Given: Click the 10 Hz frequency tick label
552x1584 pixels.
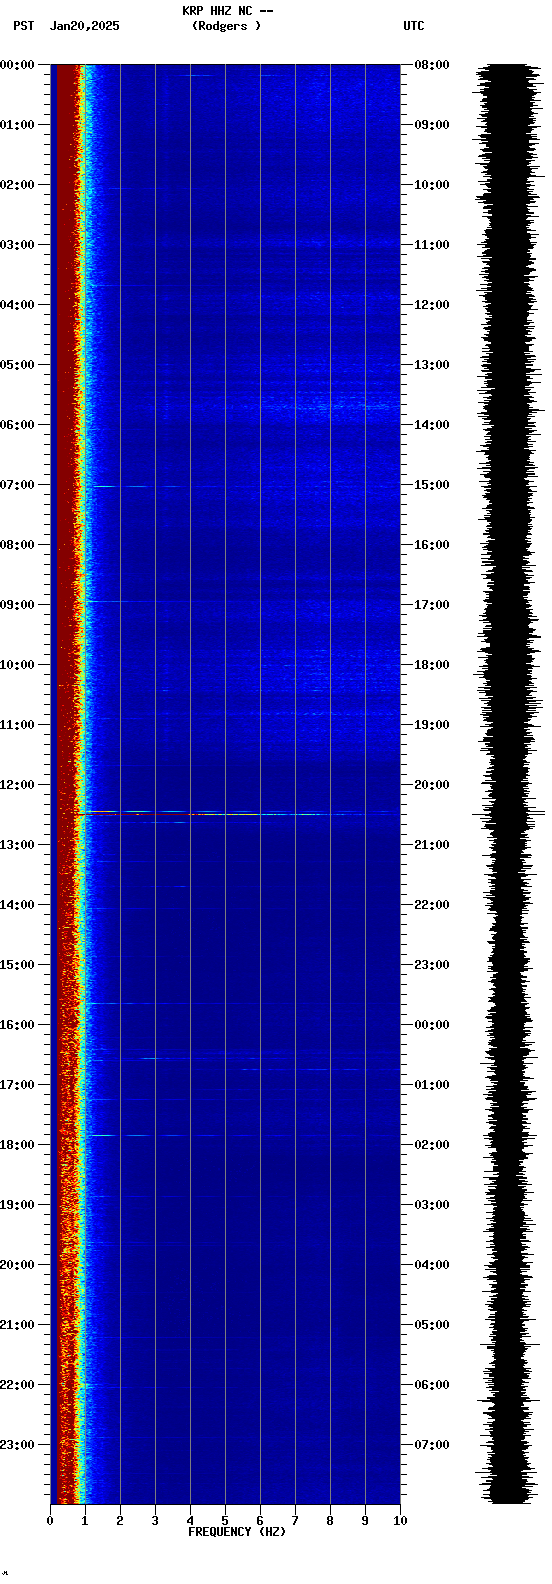Looking at the screenshot, I should click(400, 1521).
